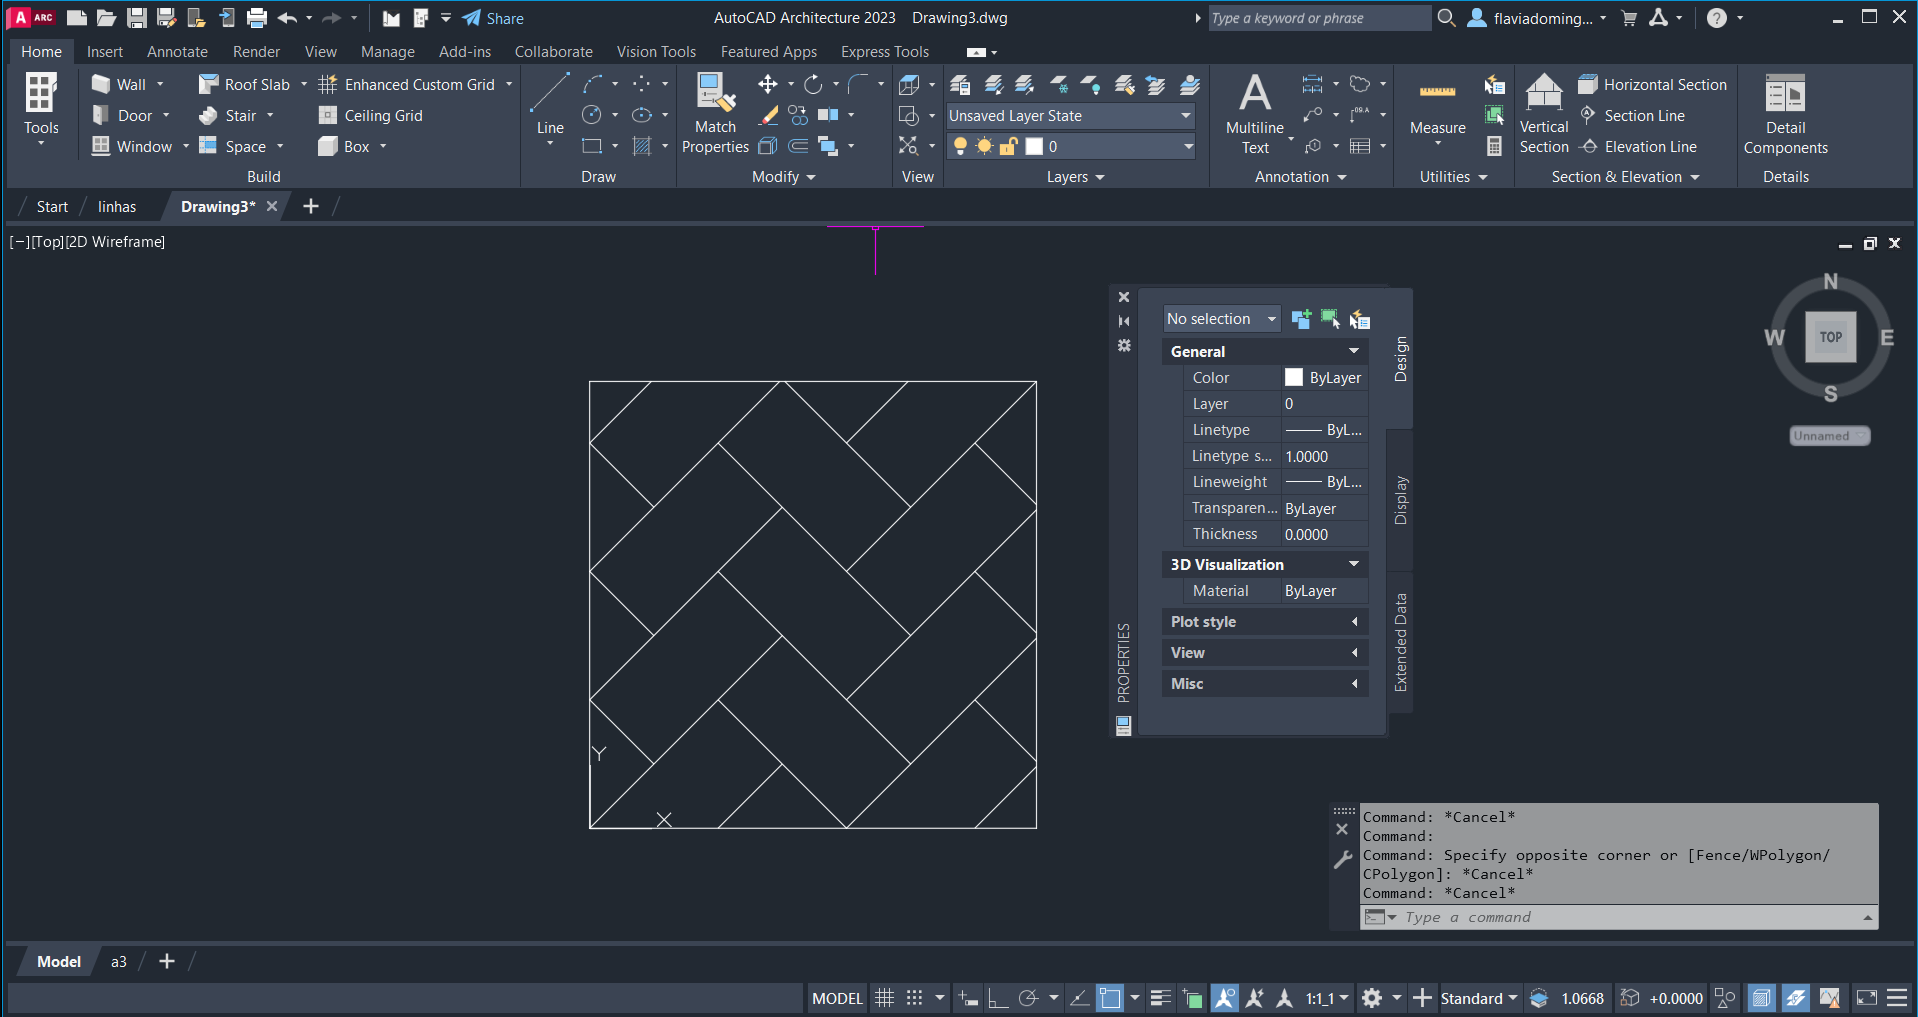Open the Unsaved Layer State dropdown
1918x1017 pixels.
point(1070,116)
